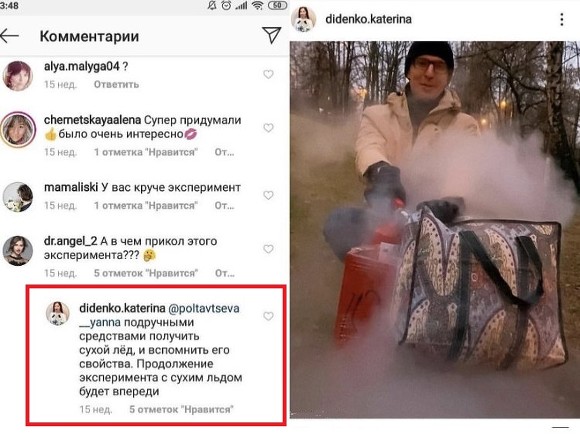The width and height of the screenshot is (580, 435).
Task: Open three-dot menu on didenko.katerina post
Action: [562, 20]
